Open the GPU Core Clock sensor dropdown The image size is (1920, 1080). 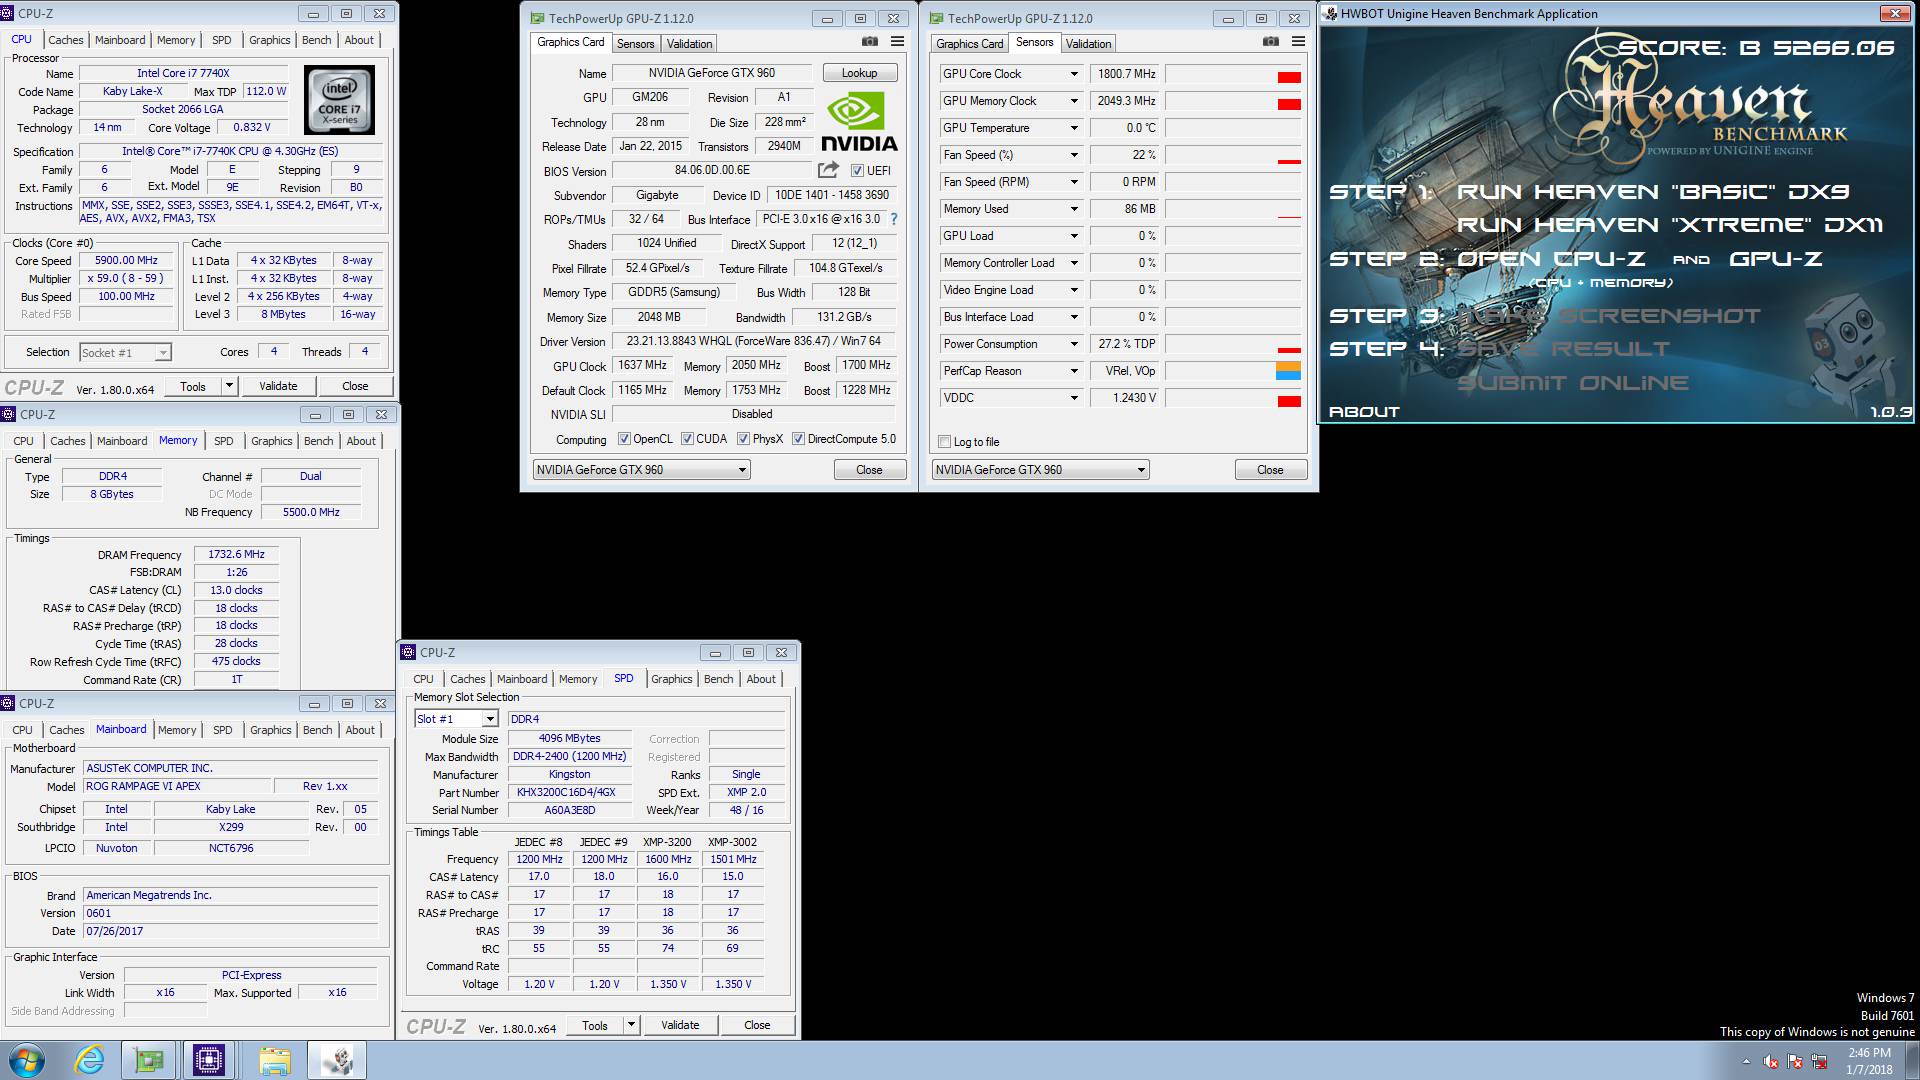tap(1074, 74)
